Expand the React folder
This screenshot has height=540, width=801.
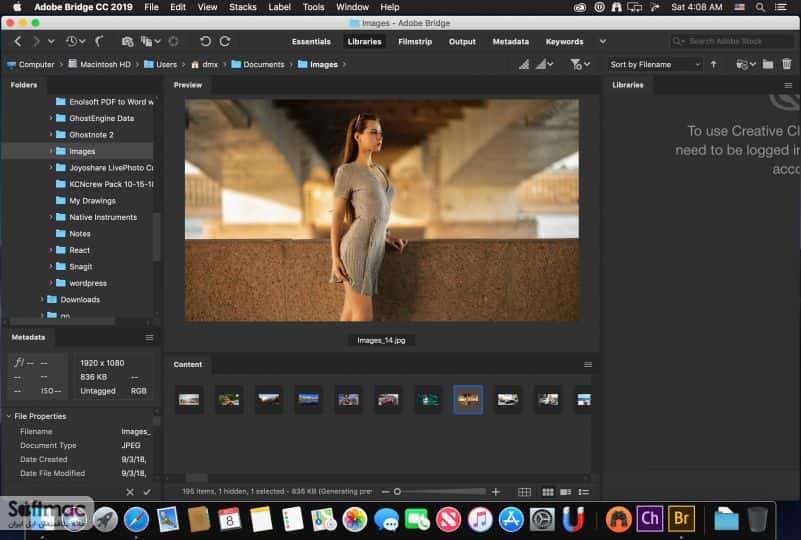tap(51, 250)
